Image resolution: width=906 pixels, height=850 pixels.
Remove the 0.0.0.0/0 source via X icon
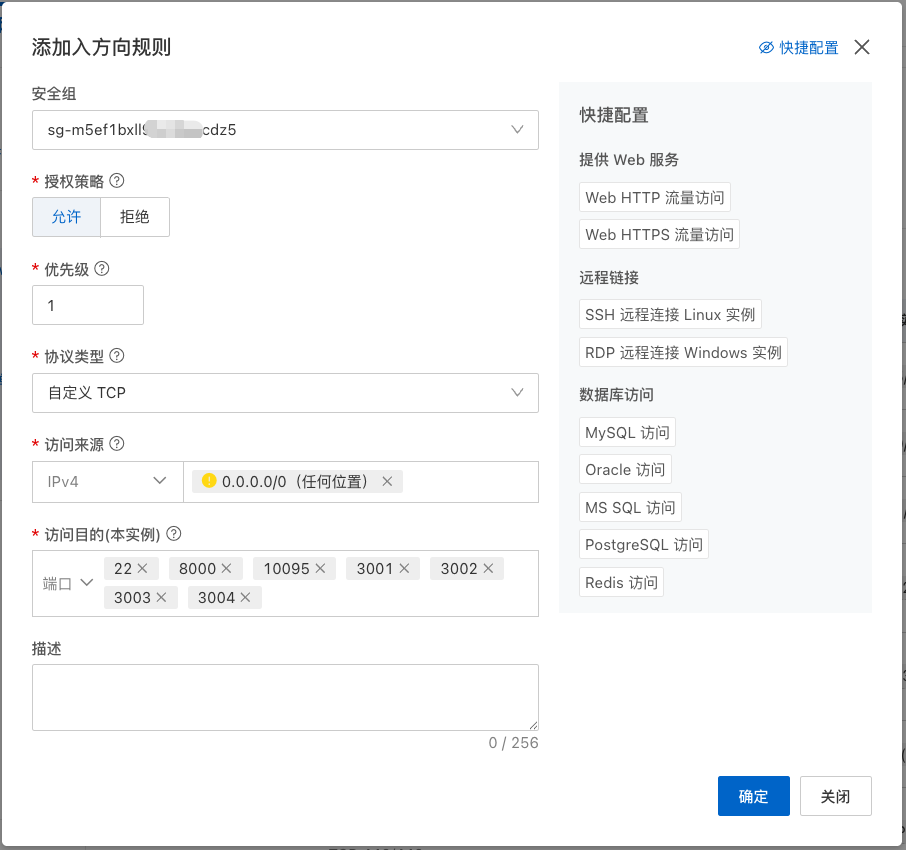click(387, 481)
